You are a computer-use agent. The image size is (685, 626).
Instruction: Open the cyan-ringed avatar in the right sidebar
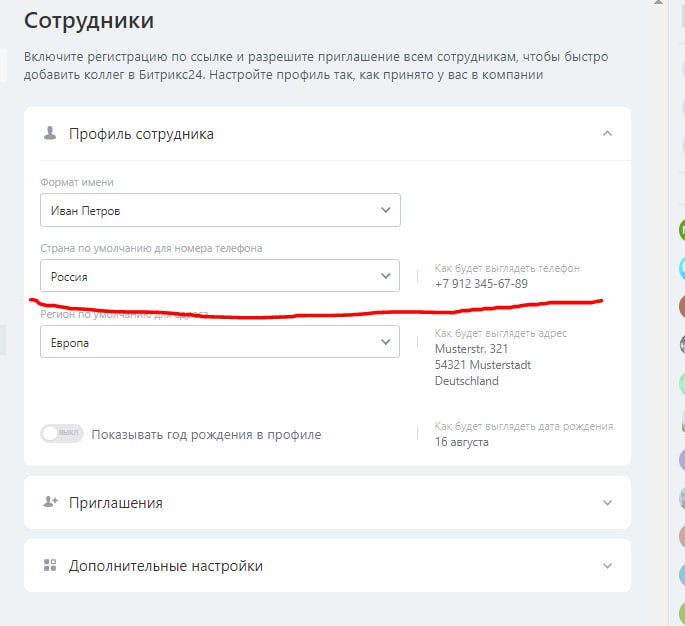tap(680, 268)
